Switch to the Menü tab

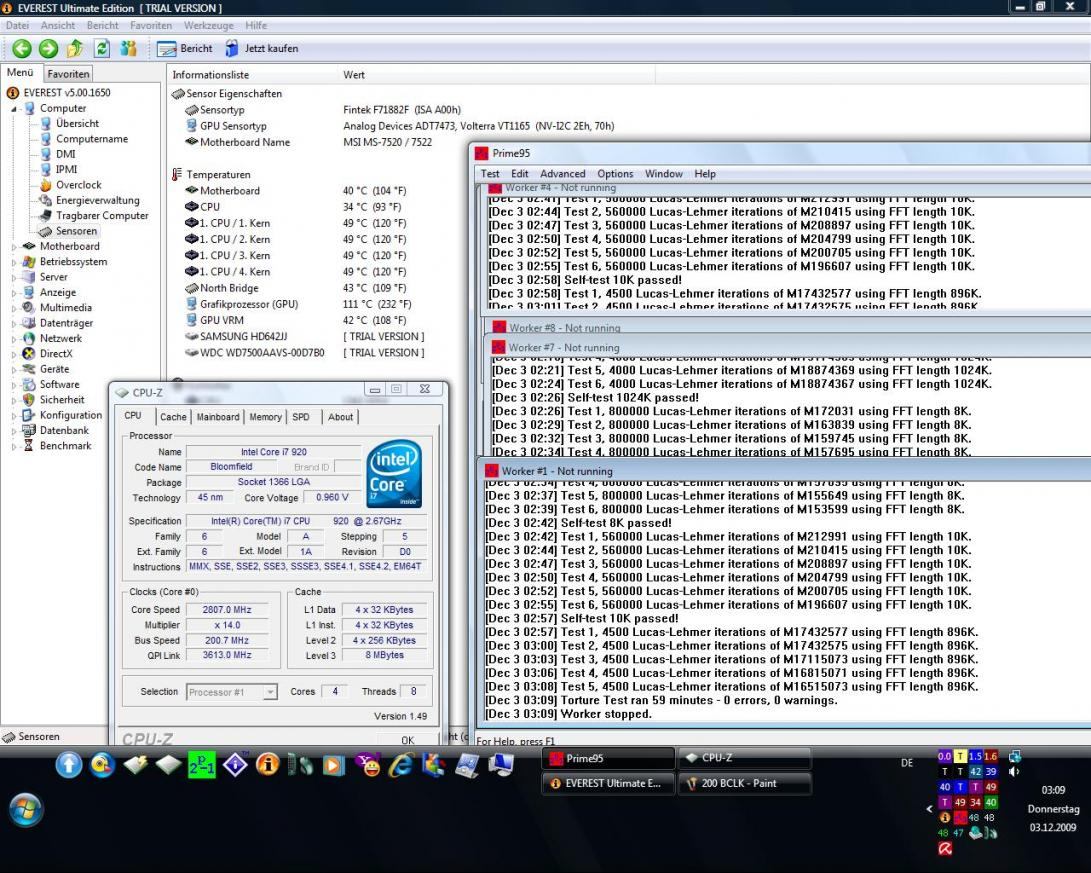click(20, 72)
